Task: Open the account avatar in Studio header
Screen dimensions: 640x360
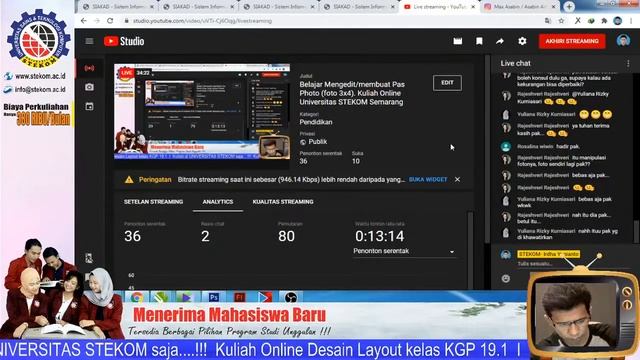Action: pos(623,41)
